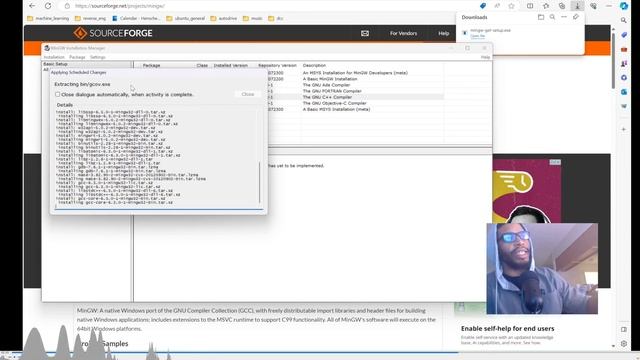This screenshot has height=360, width=640.
Task: Open sidebar settings gear icon
Action: click(x=624, y=344)
